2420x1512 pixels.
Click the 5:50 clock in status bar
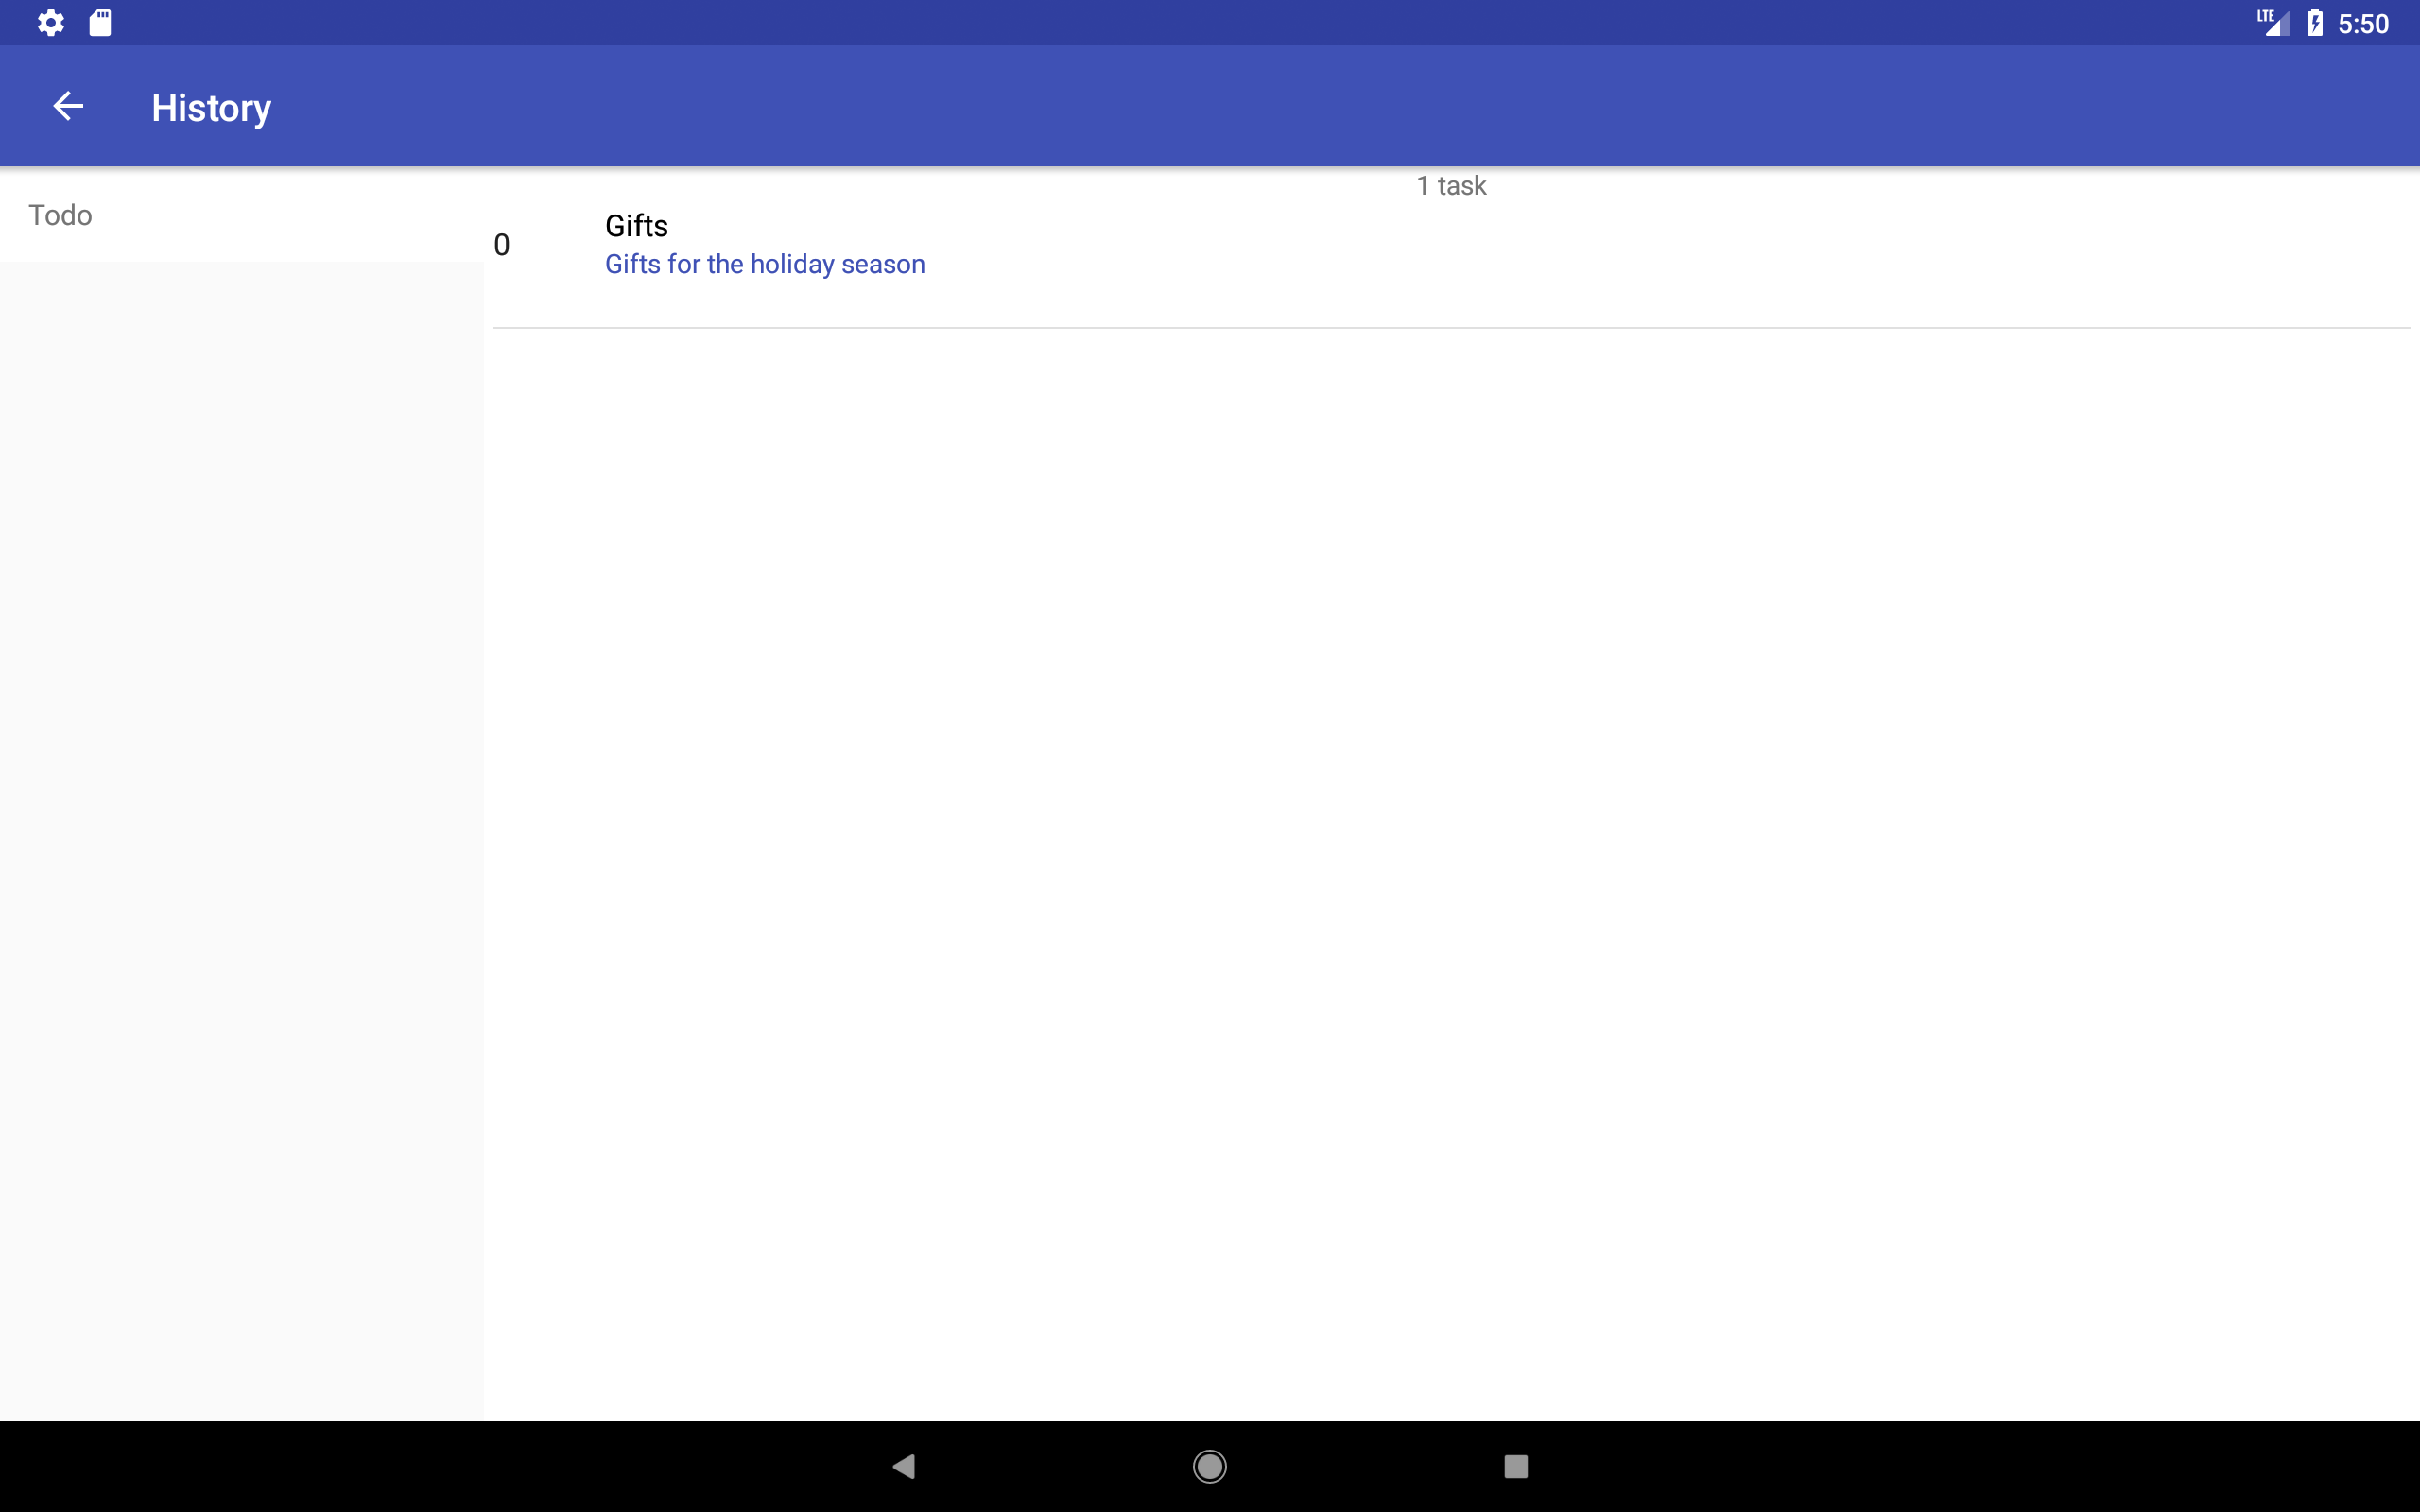[x=2363, y=23]
